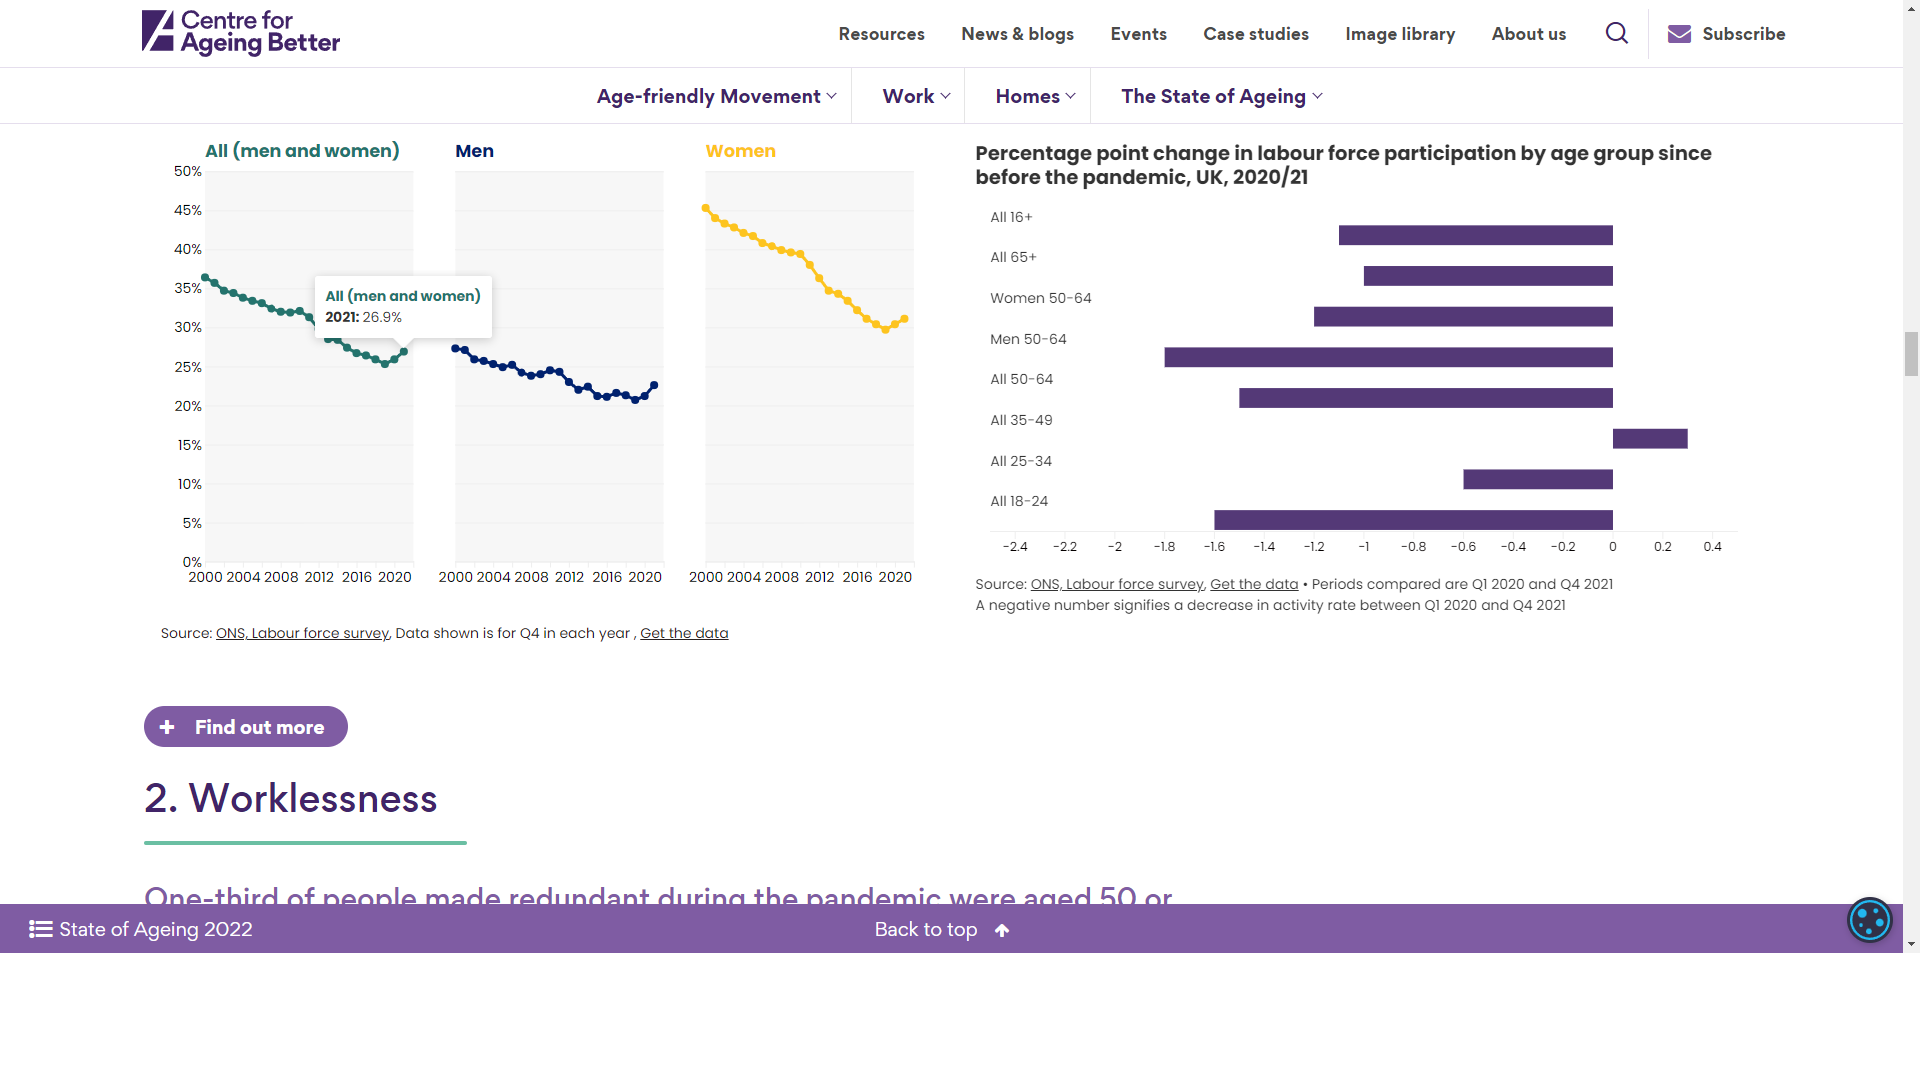Click the page vertical scrollbar thumb
The width and height of the screenshot is (1920, 1080).
click(1911, 354)
